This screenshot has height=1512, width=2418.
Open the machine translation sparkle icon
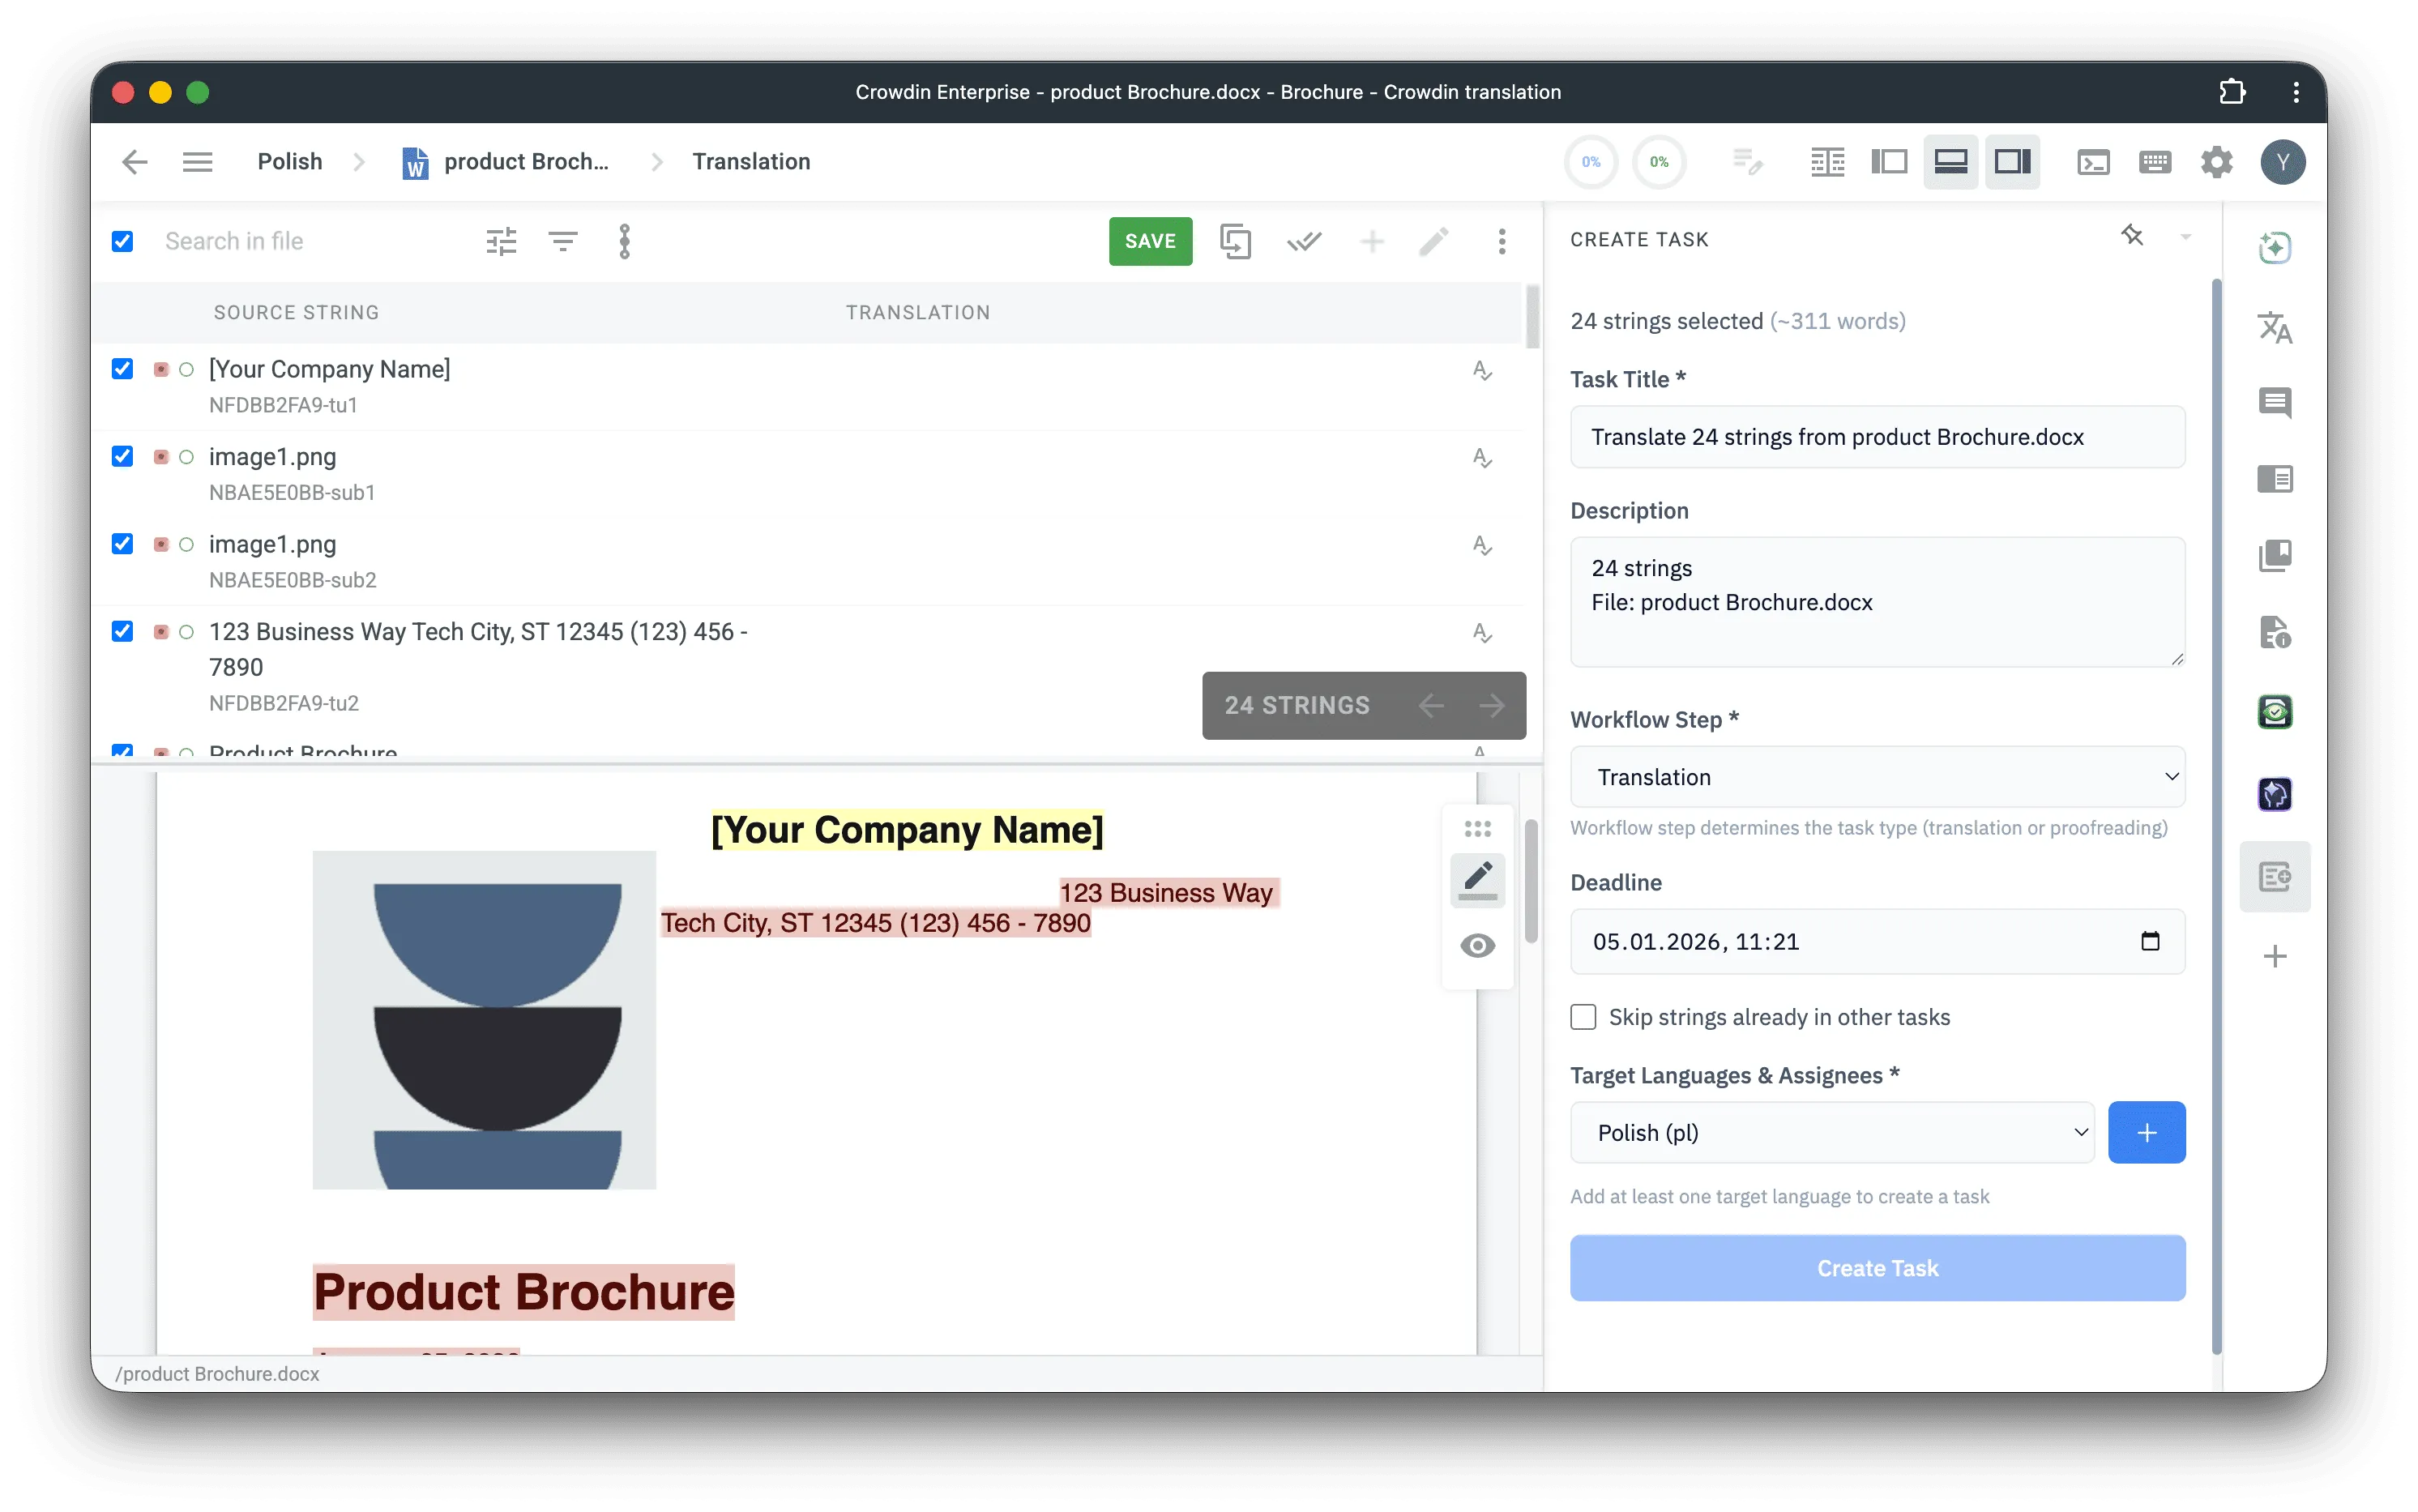click(x=2276, y=248)
